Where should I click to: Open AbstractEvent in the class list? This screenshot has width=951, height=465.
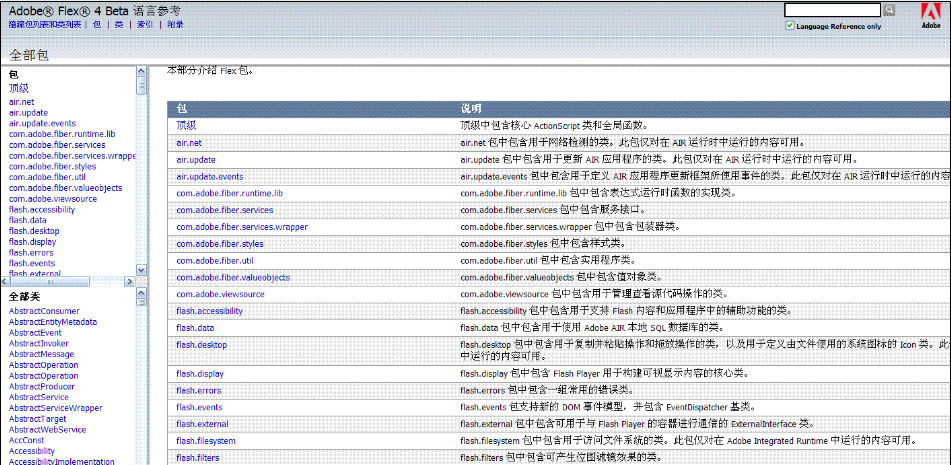(35, 333)
